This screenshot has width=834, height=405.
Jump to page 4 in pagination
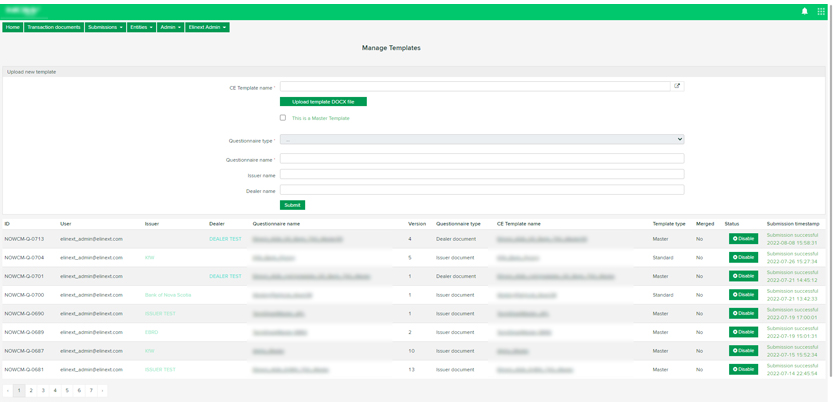tap(55, 391)
